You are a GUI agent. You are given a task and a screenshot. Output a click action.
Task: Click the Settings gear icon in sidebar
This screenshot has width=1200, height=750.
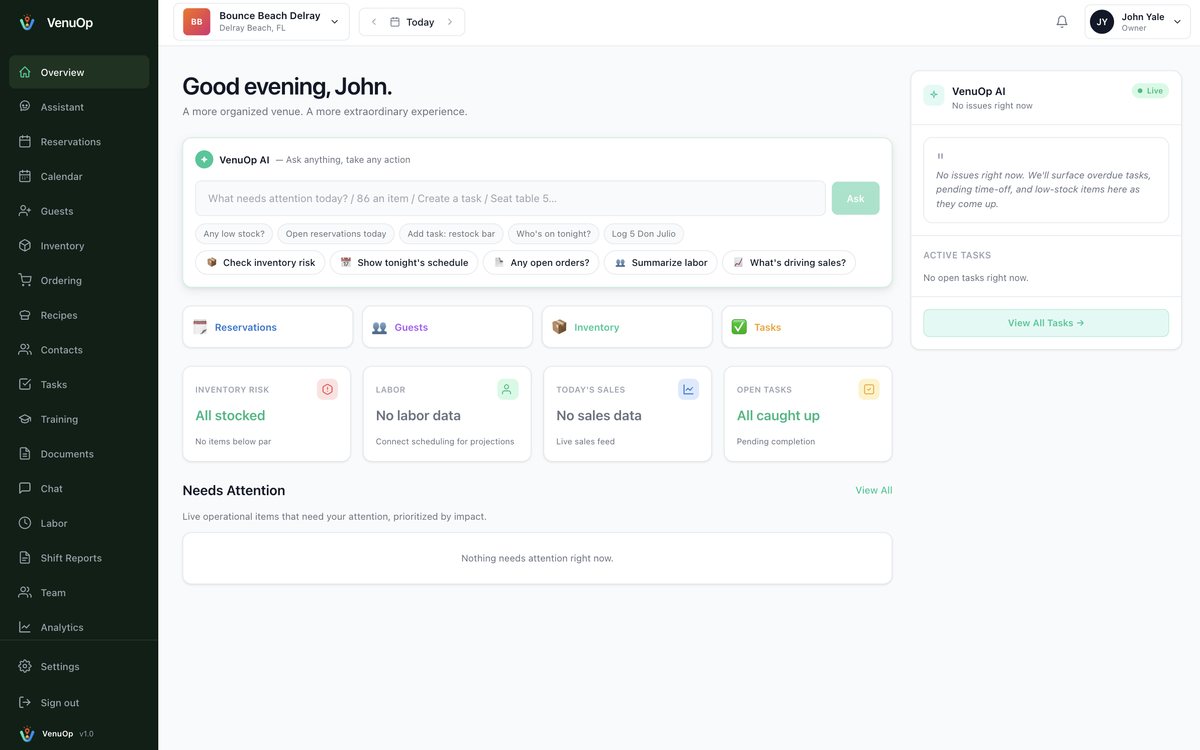coord(25,666)
